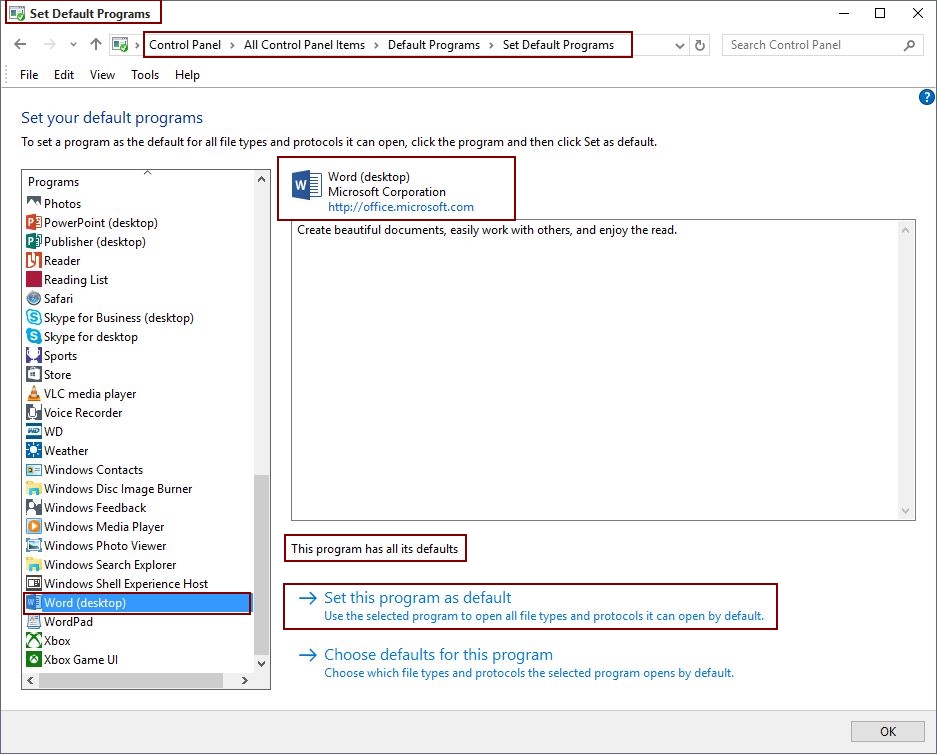Image resolution: width=937 pixels, height=754 pixels.
Task: Click Windows Shell Experience Host icon
Action: (x=34, y=583)
